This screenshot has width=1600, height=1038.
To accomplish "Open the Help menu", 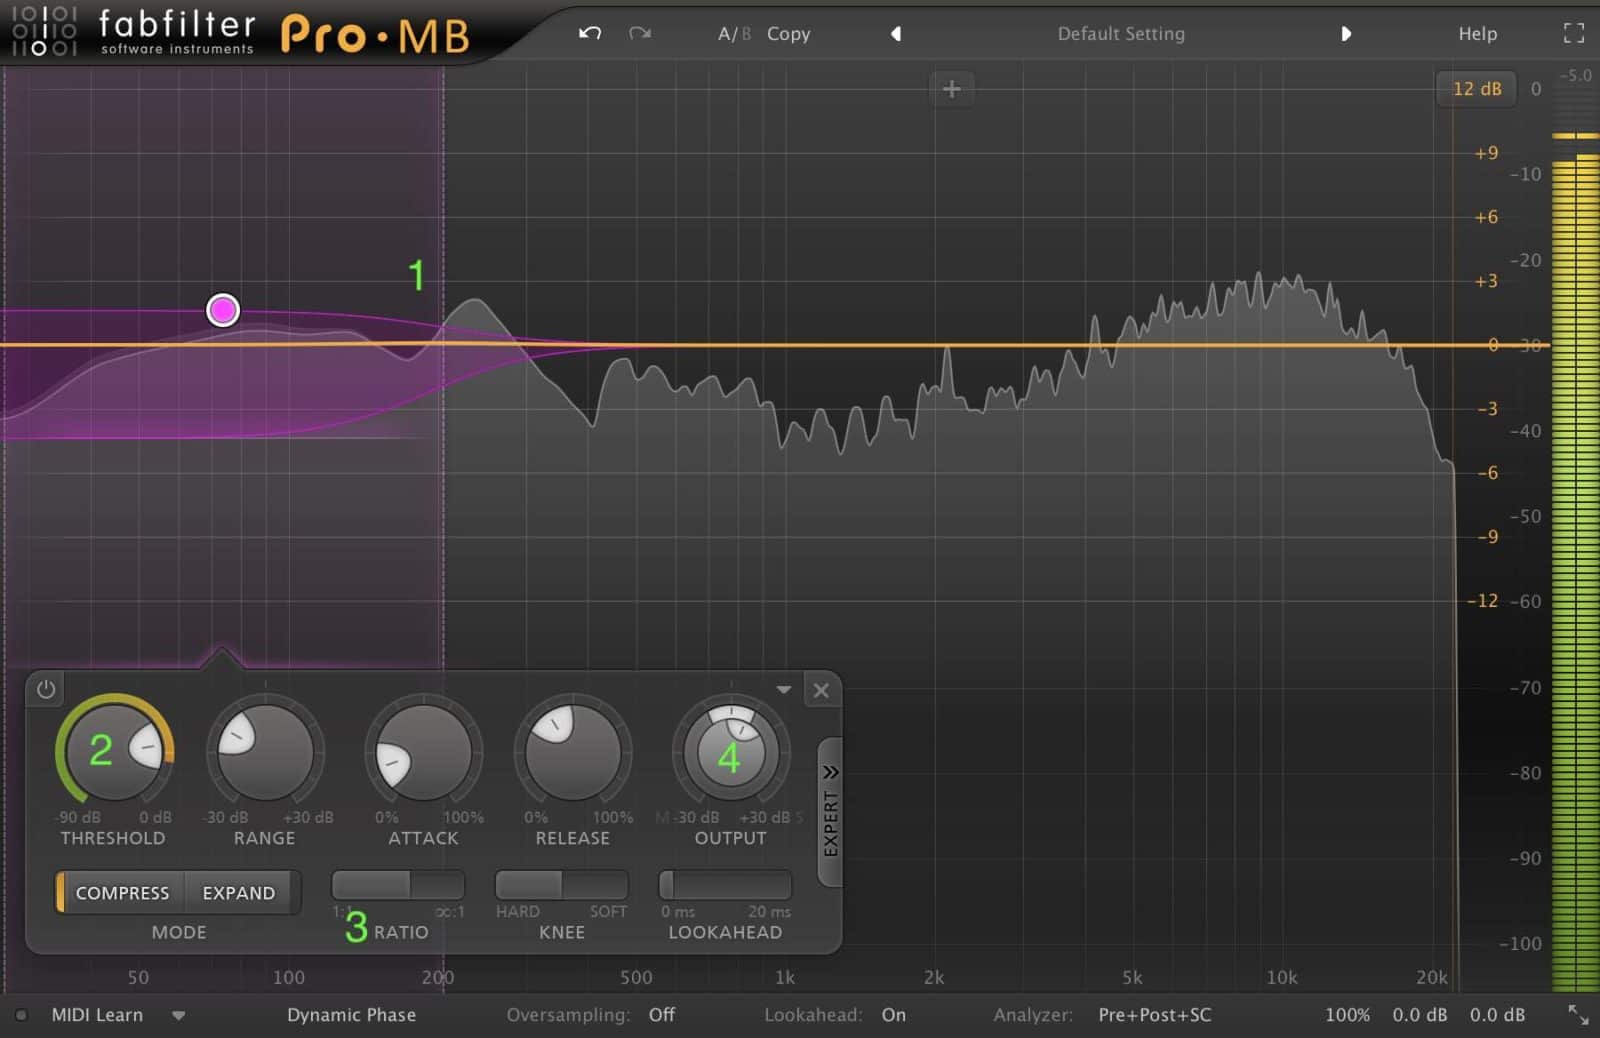I will [1477, 33].
